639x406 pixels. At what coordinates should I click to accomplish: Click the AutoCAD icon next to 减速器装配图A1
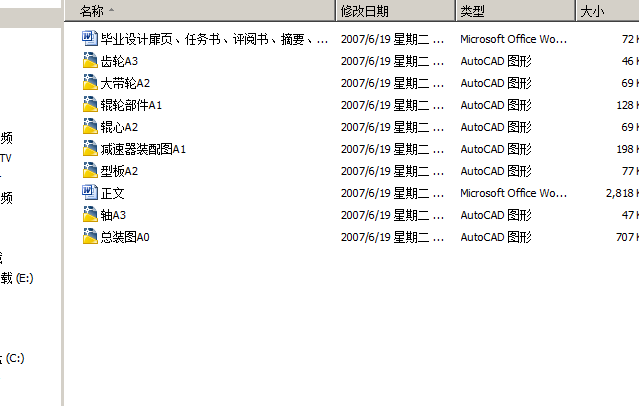point(90,148)
